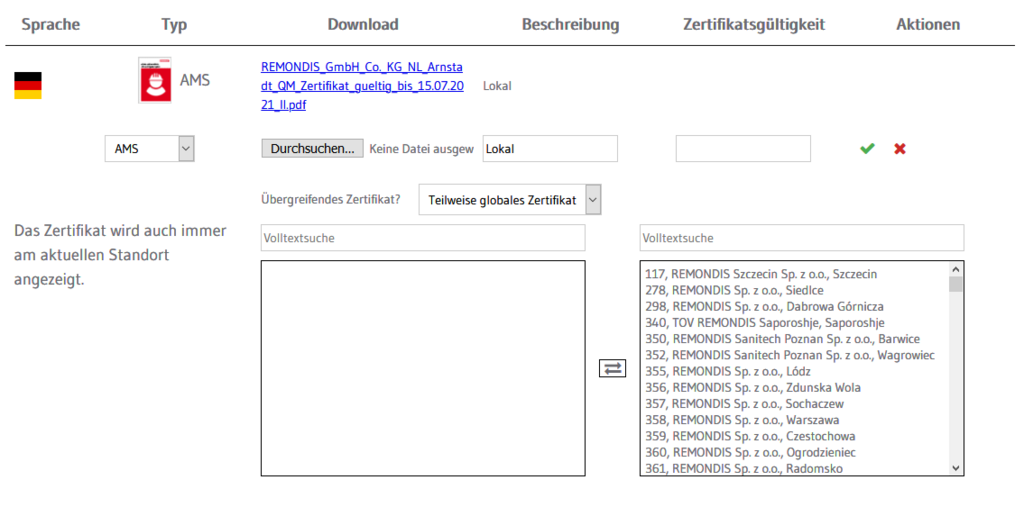Click the empty left selected-locations list box
1024x507 pixels.
423,368
